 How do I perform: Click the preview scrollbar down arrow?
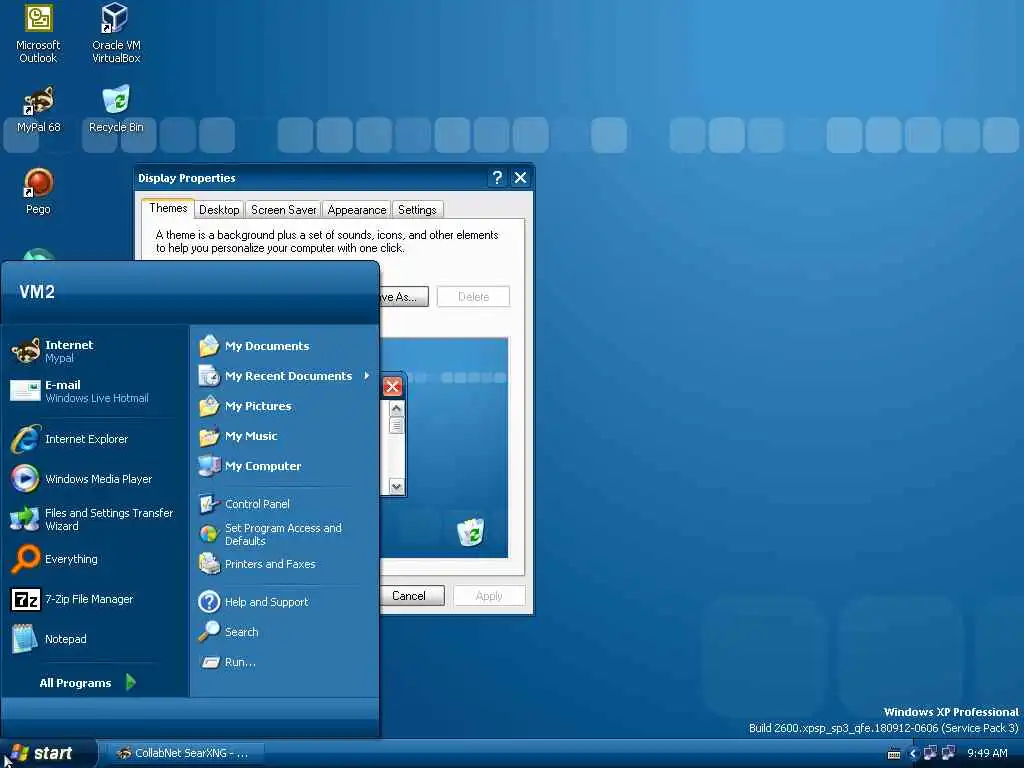point(396,487)
